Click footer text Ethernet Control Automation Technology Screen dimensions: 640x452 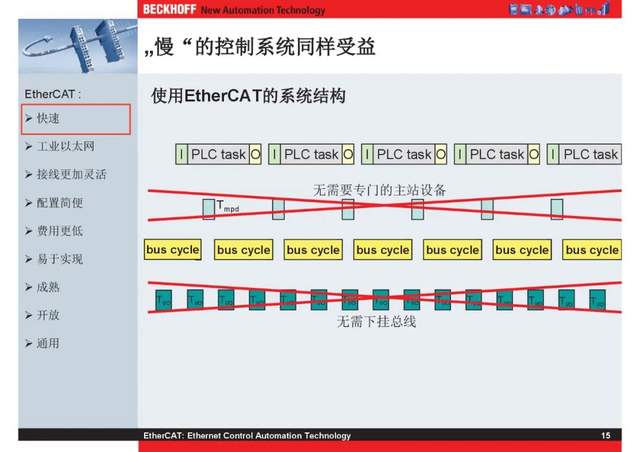click(269, 436)
